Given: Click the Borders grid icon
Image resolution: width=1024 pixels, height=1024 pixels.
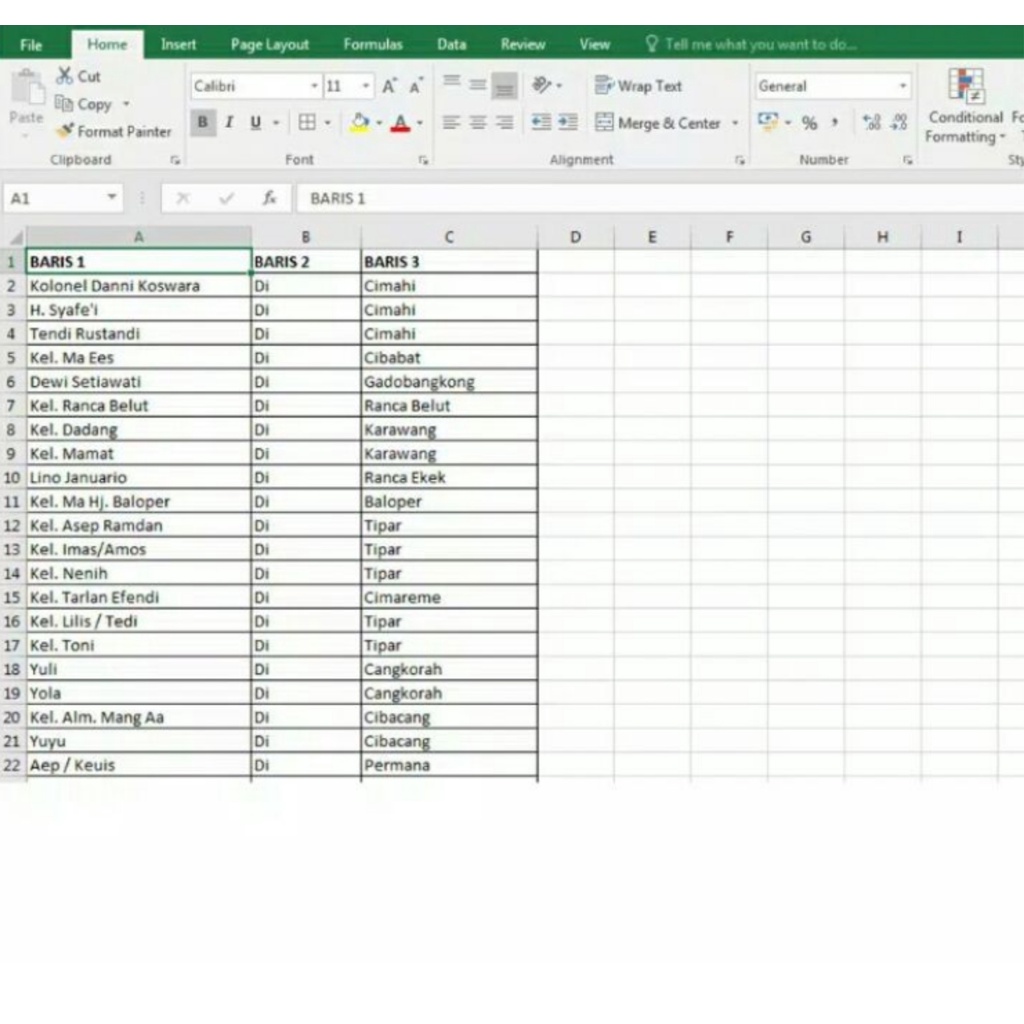Looking at the screenshot, I should point(307,122).
